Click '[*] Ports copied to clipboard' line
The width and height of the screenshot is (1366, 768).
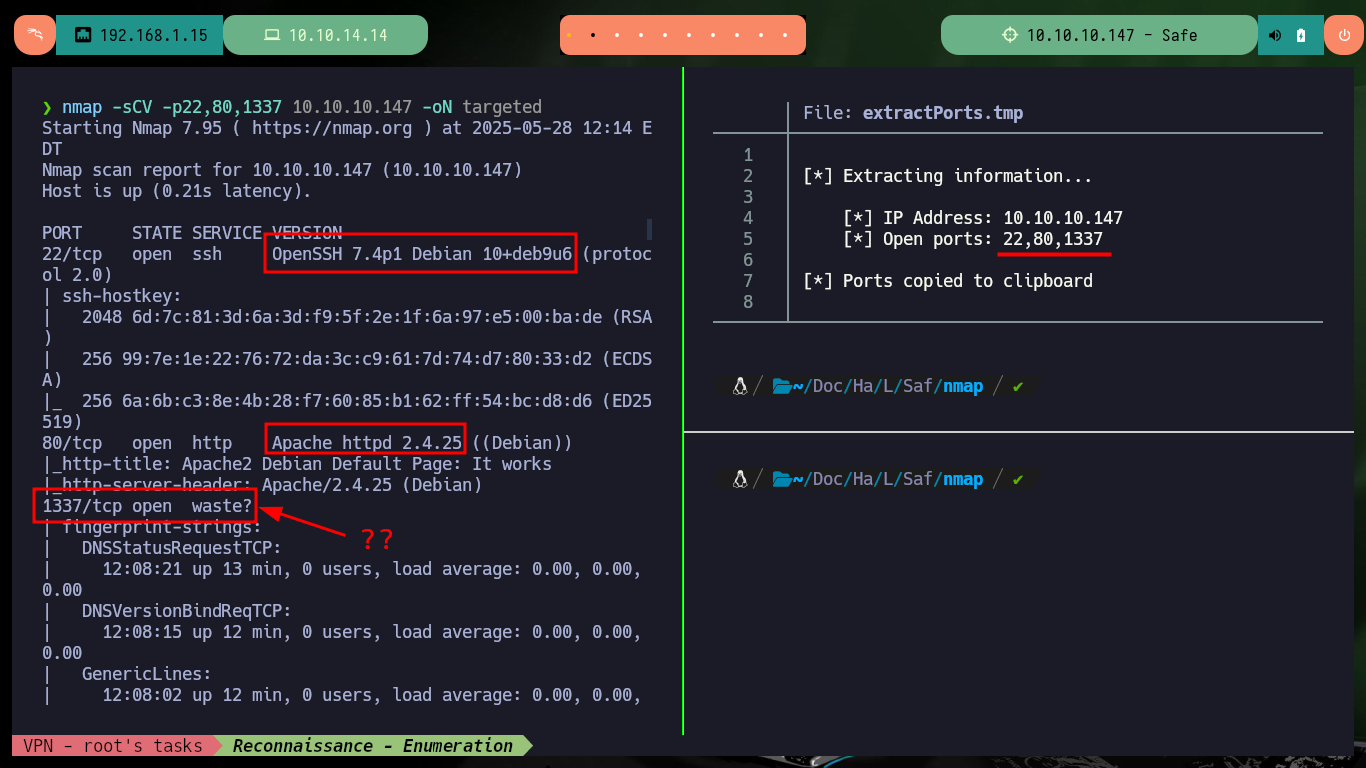(947, 281)
